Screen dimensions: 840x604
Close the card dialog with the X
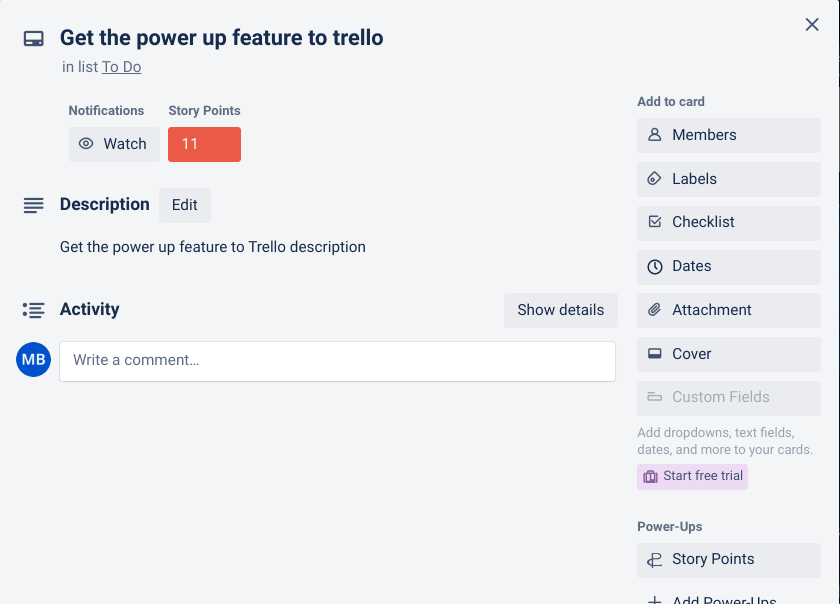tap(812, 25)
